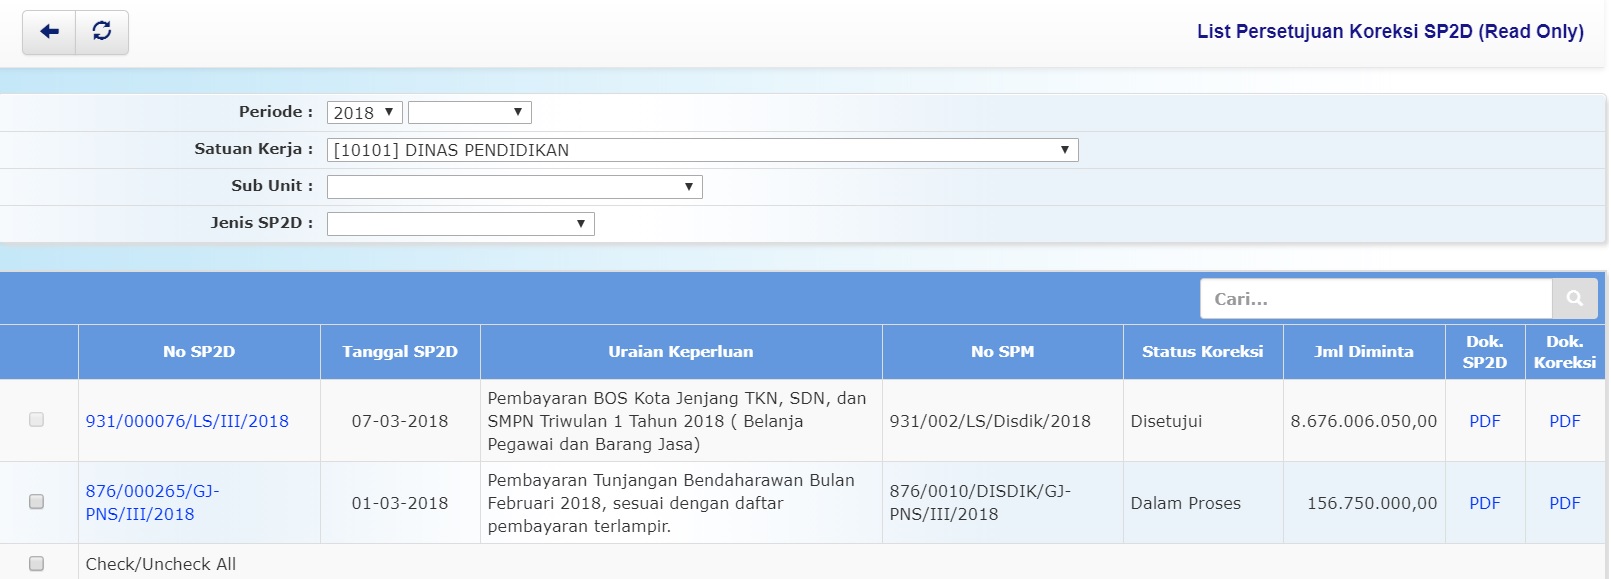
Task: Open Dok. Koreksi PDF for Disetujui row
Action: pyautogui.click(x=1565, y=421)
